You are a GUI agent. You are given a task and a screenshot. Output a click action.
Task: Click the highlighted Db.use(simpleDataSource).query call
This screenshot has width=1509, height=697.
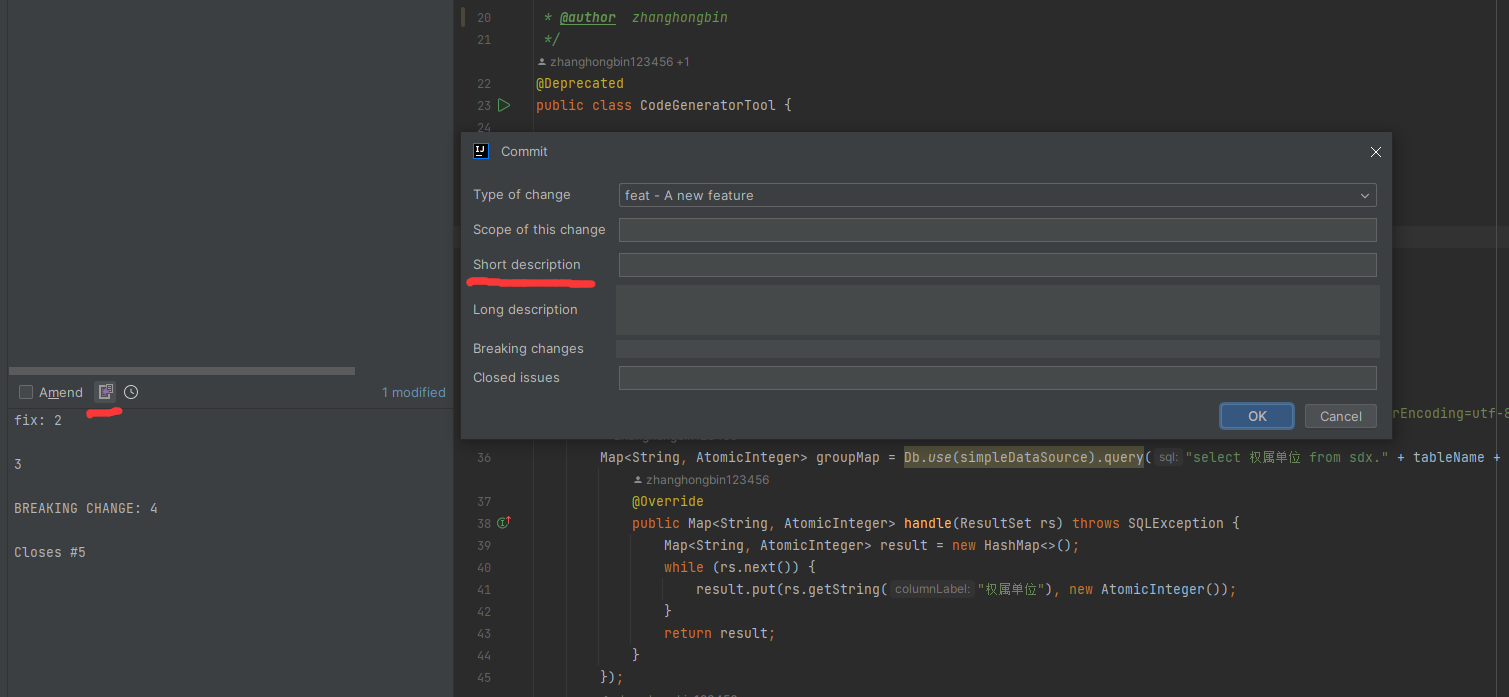(x=1024, y=457)
